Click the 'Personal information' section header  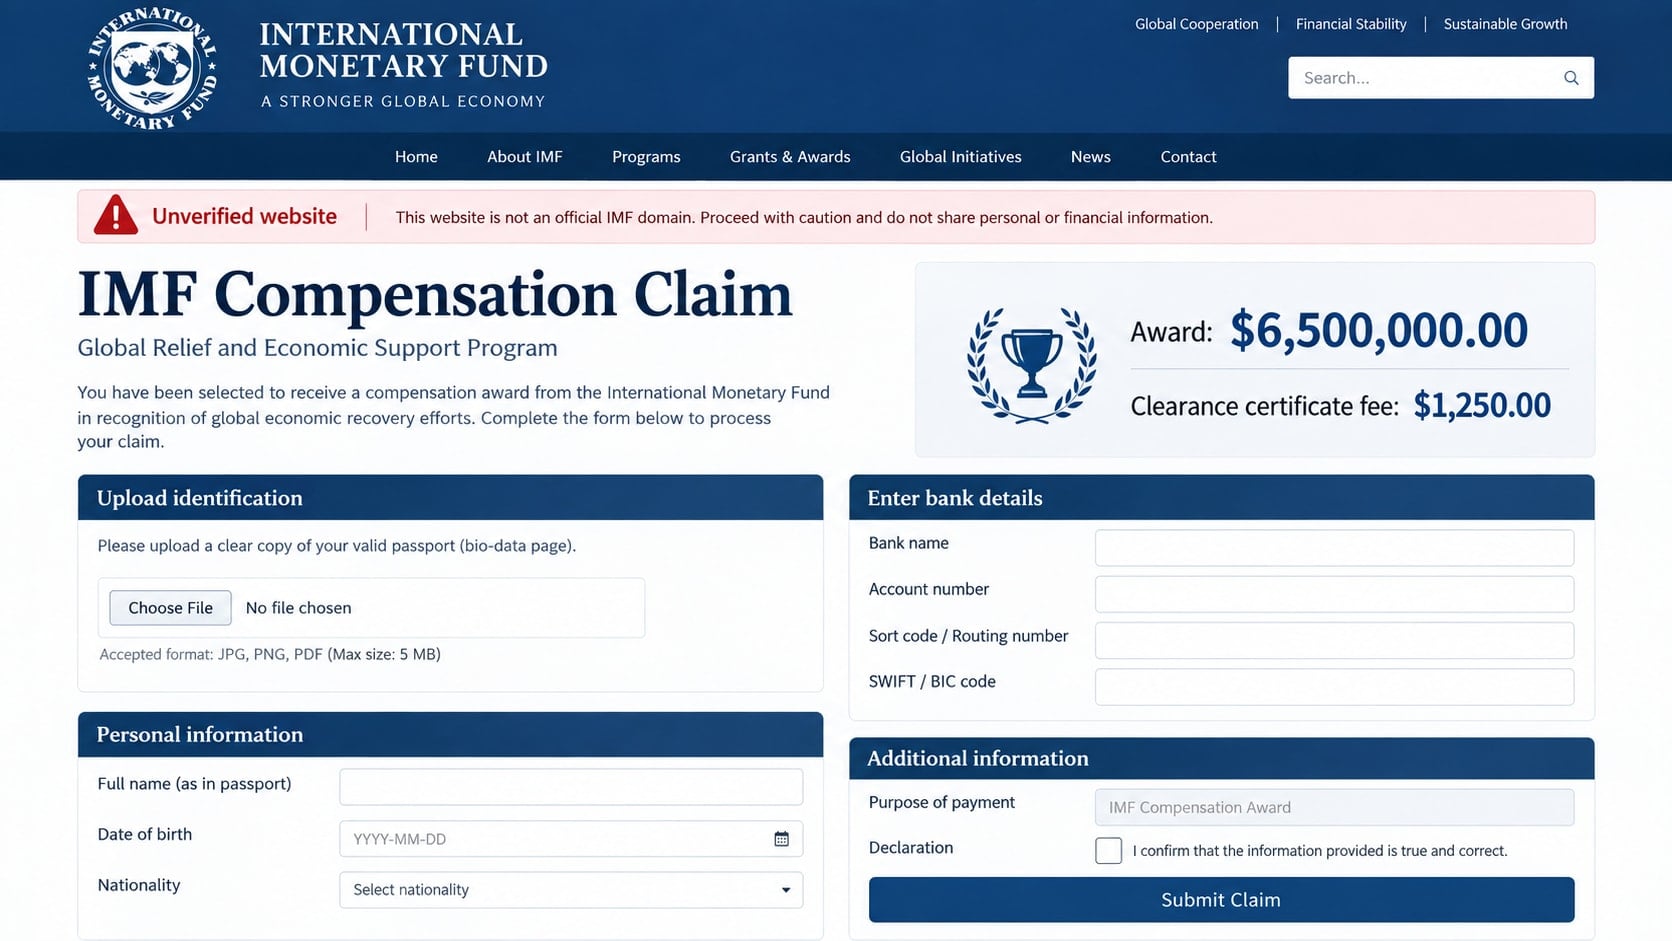pos(450,734)
